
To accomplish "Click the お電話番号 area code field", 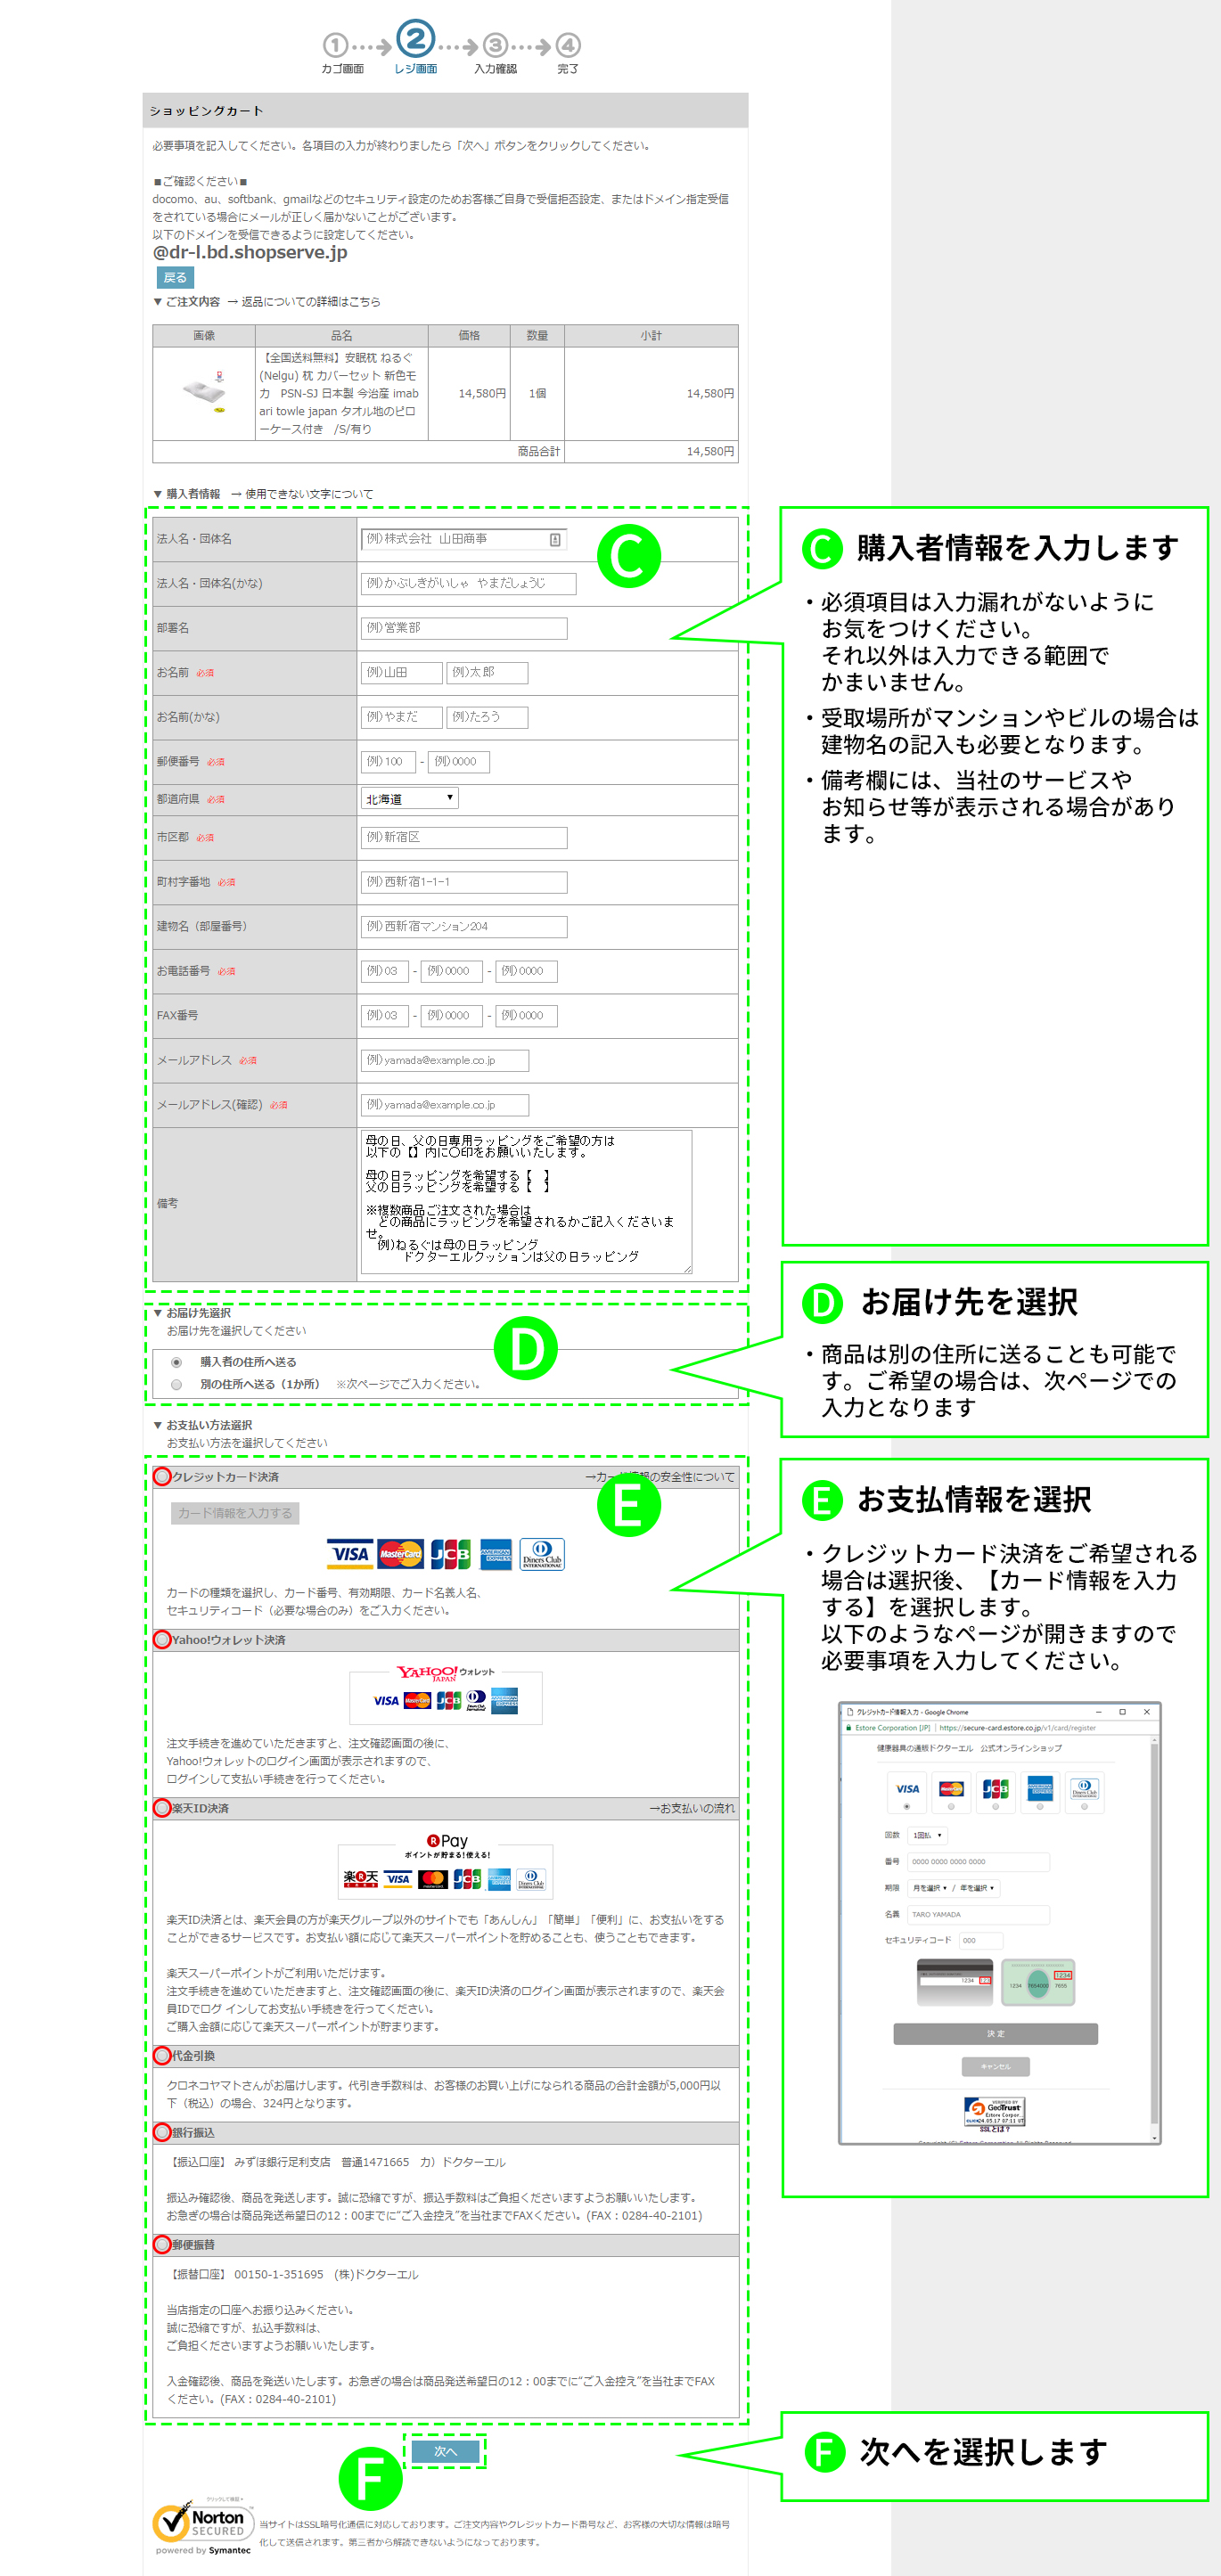I will click(384, 971).
